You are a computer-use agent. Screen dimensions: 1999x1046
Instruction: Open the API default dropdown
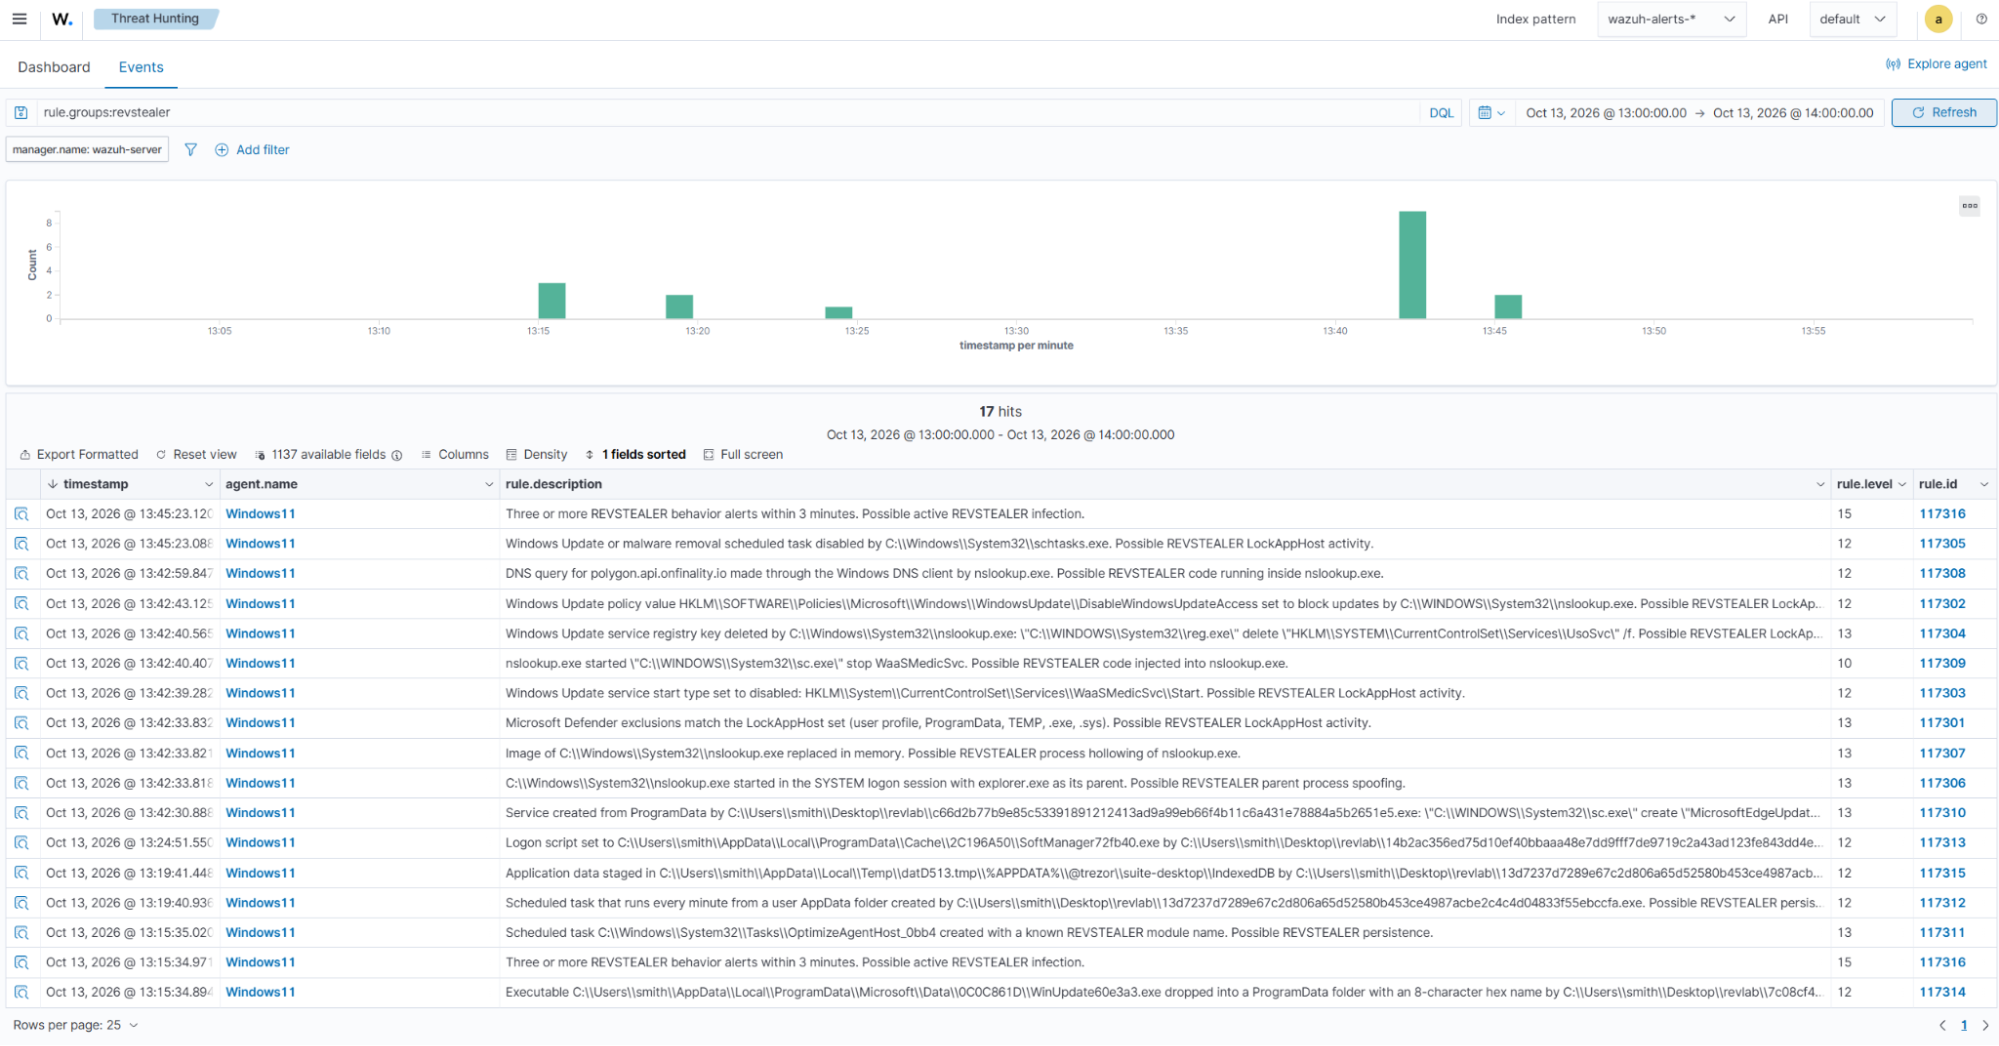pyautogui.click(x=1852, y=19)
